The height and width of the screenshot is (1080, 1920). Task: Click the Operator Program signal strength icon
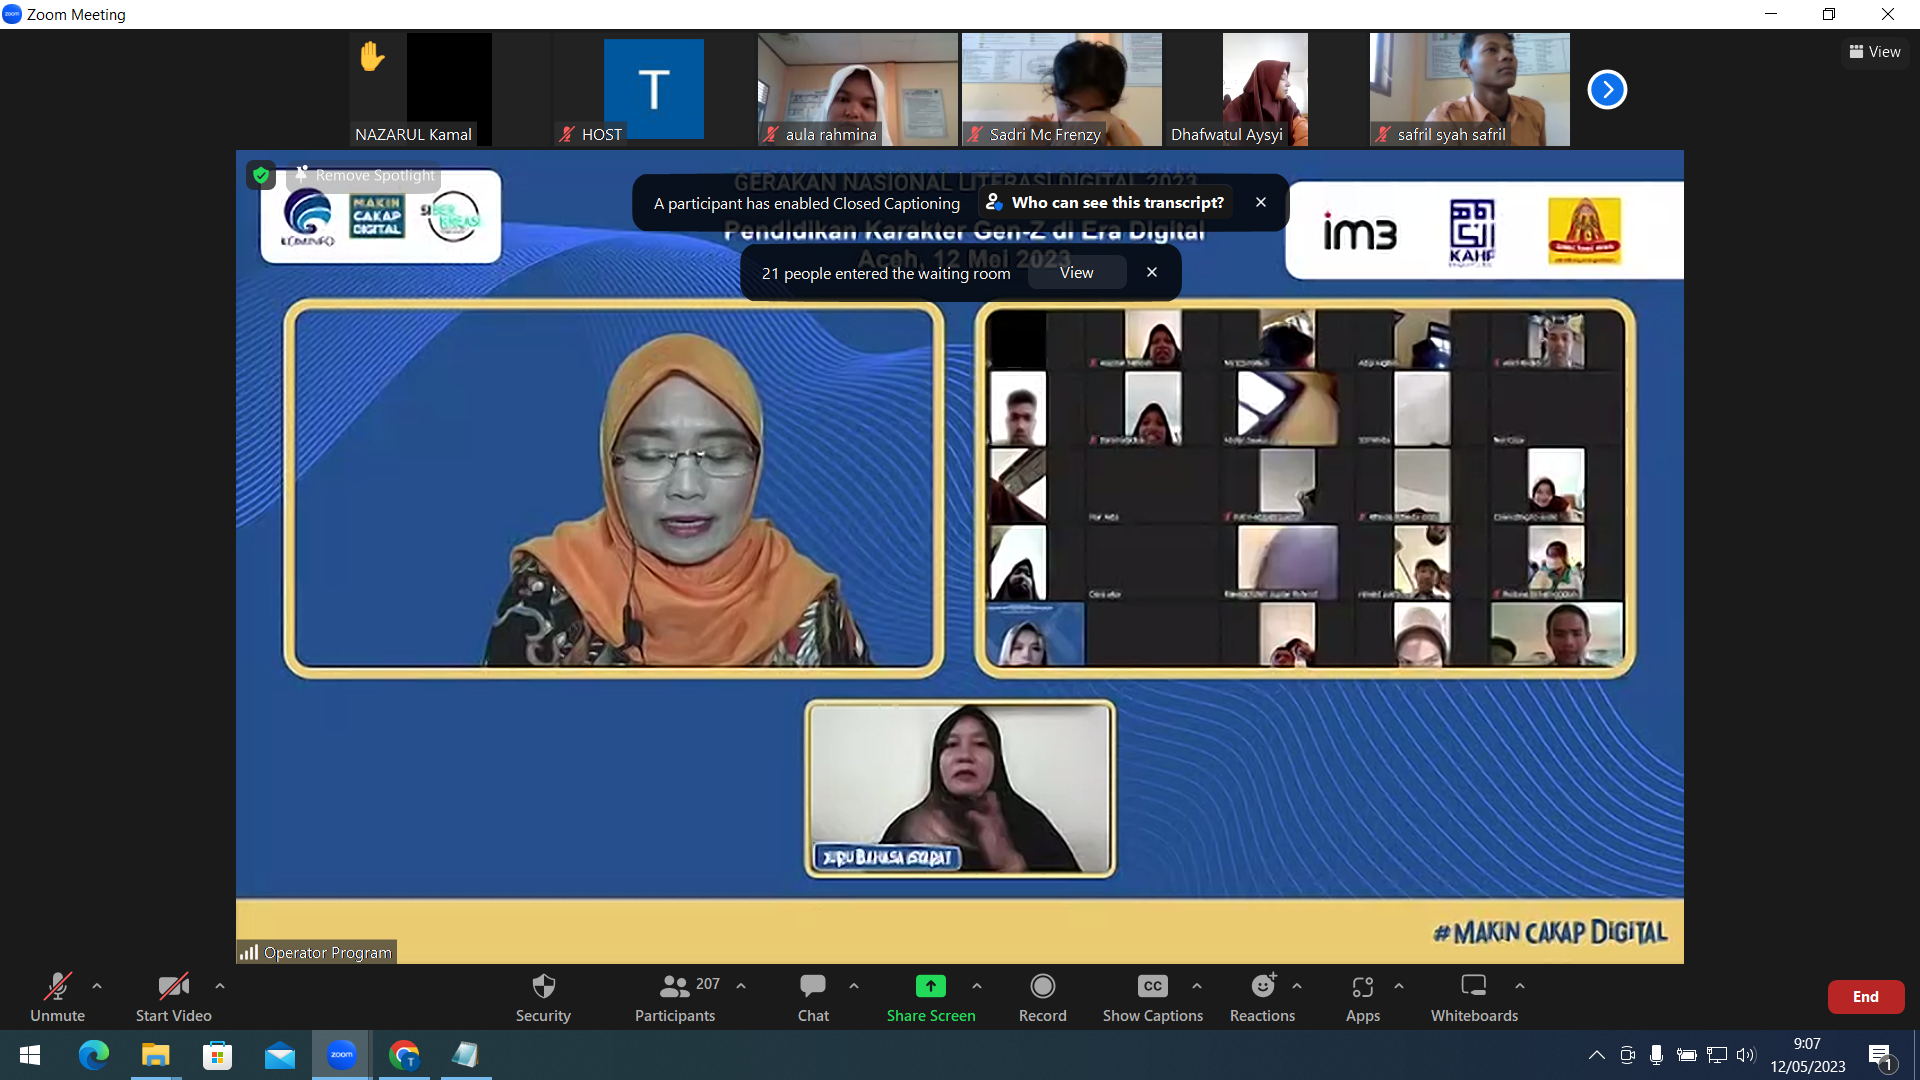pos(249,952)
